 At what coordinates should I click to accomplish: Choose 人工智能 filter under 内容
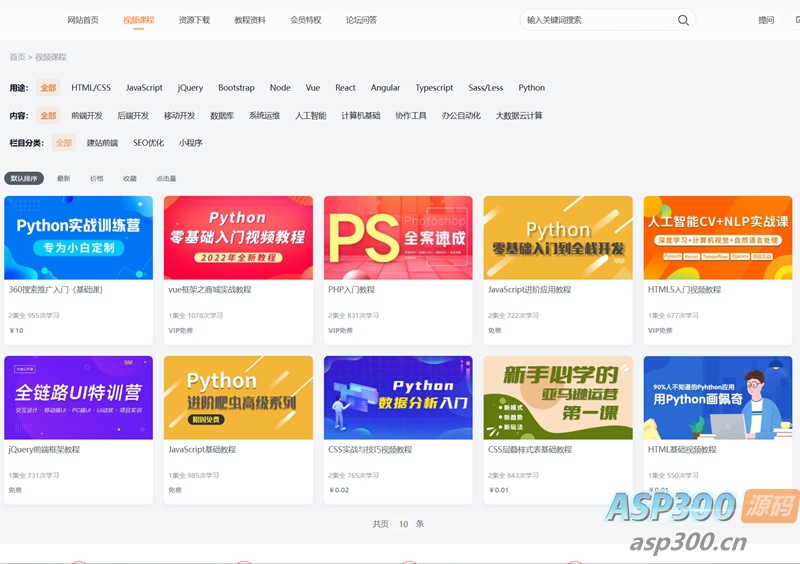pos(310,116)
